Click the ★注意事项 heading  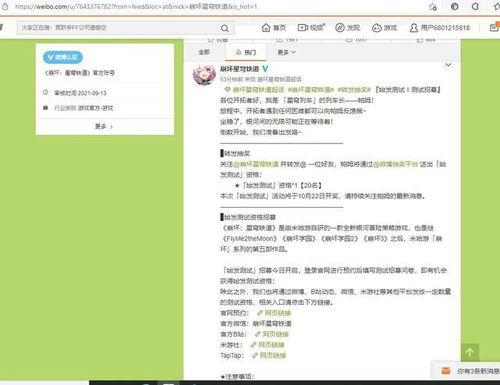pyautogui.click(x=237, y=377)
